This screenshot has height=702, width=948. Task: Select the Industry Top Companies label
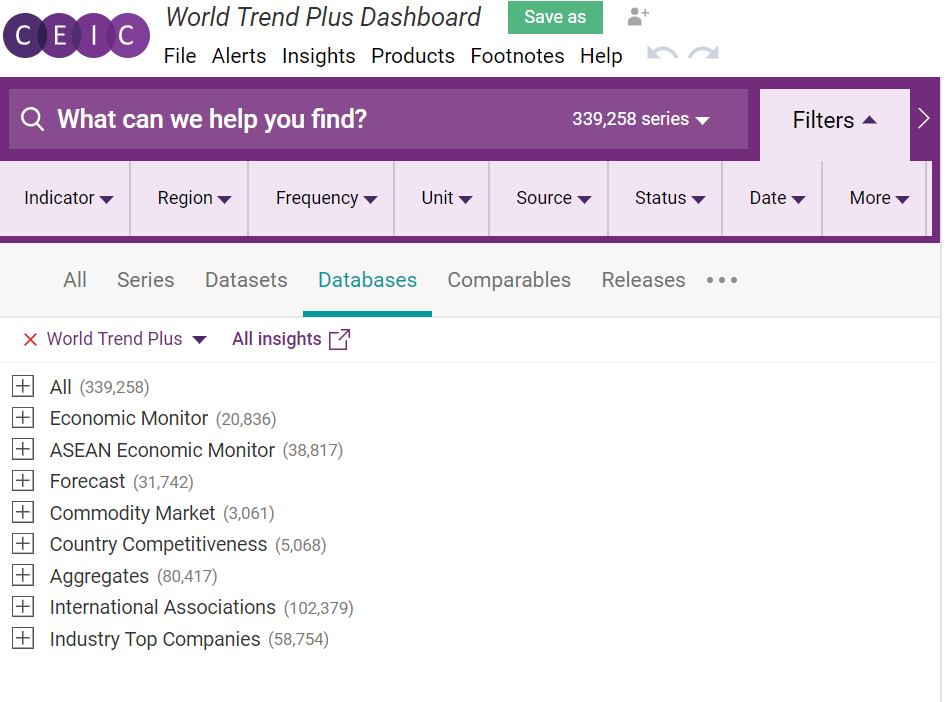[x=155, y=639]
